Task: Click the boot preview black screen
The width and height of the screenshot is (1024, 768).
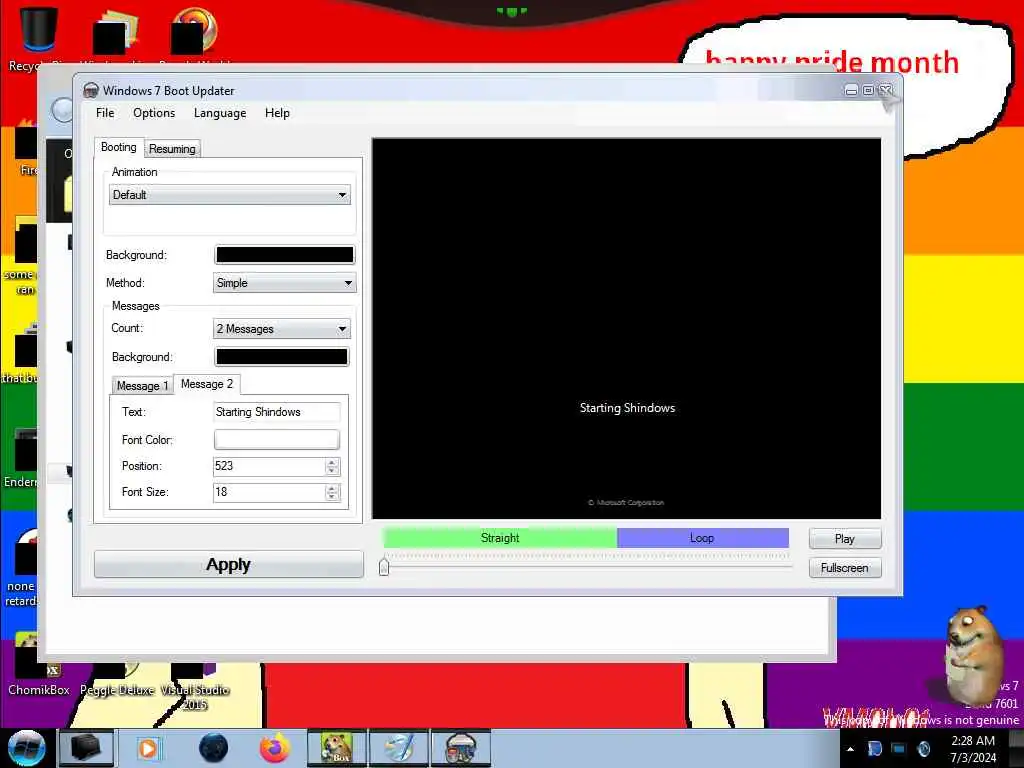Action: click(626, 328)
